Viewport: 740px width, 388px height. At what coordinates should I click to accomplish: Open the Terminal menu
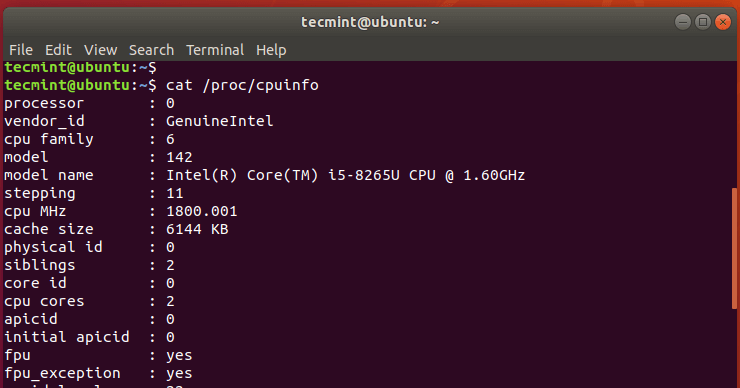click(x=215, y=50)
